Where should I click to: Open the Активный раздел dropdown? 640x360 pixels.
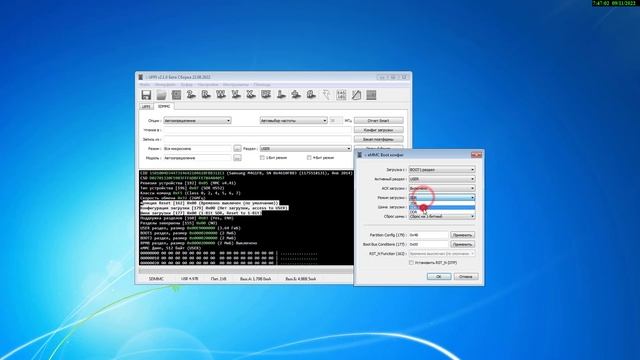442,179
